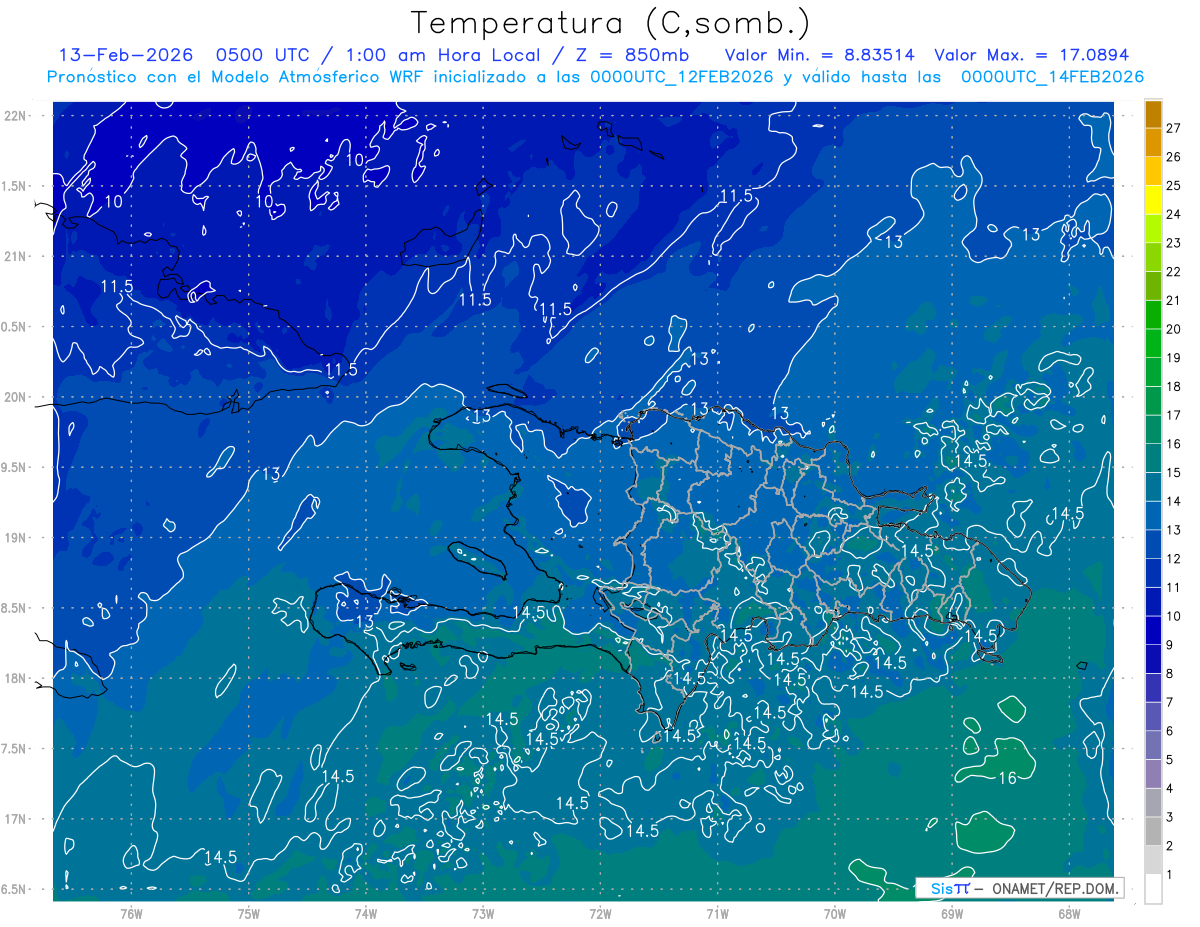Click the '72W' longitude axis label
The image size is (1200, 927).
tap(600, 913)
